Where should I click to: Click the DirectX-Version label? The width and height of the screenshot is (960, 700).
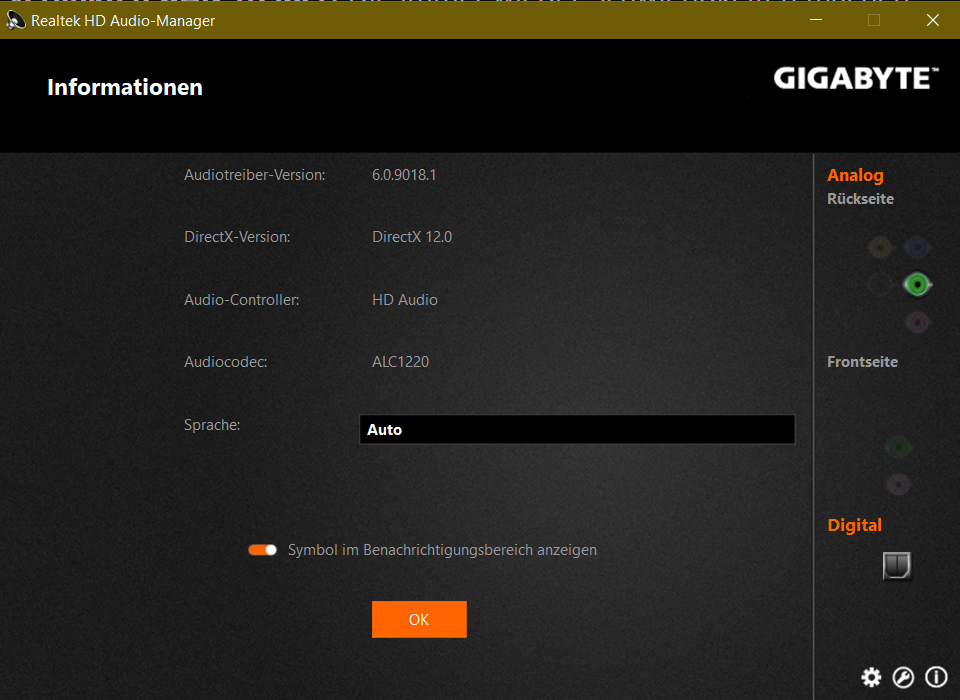(x=238, y=237)
